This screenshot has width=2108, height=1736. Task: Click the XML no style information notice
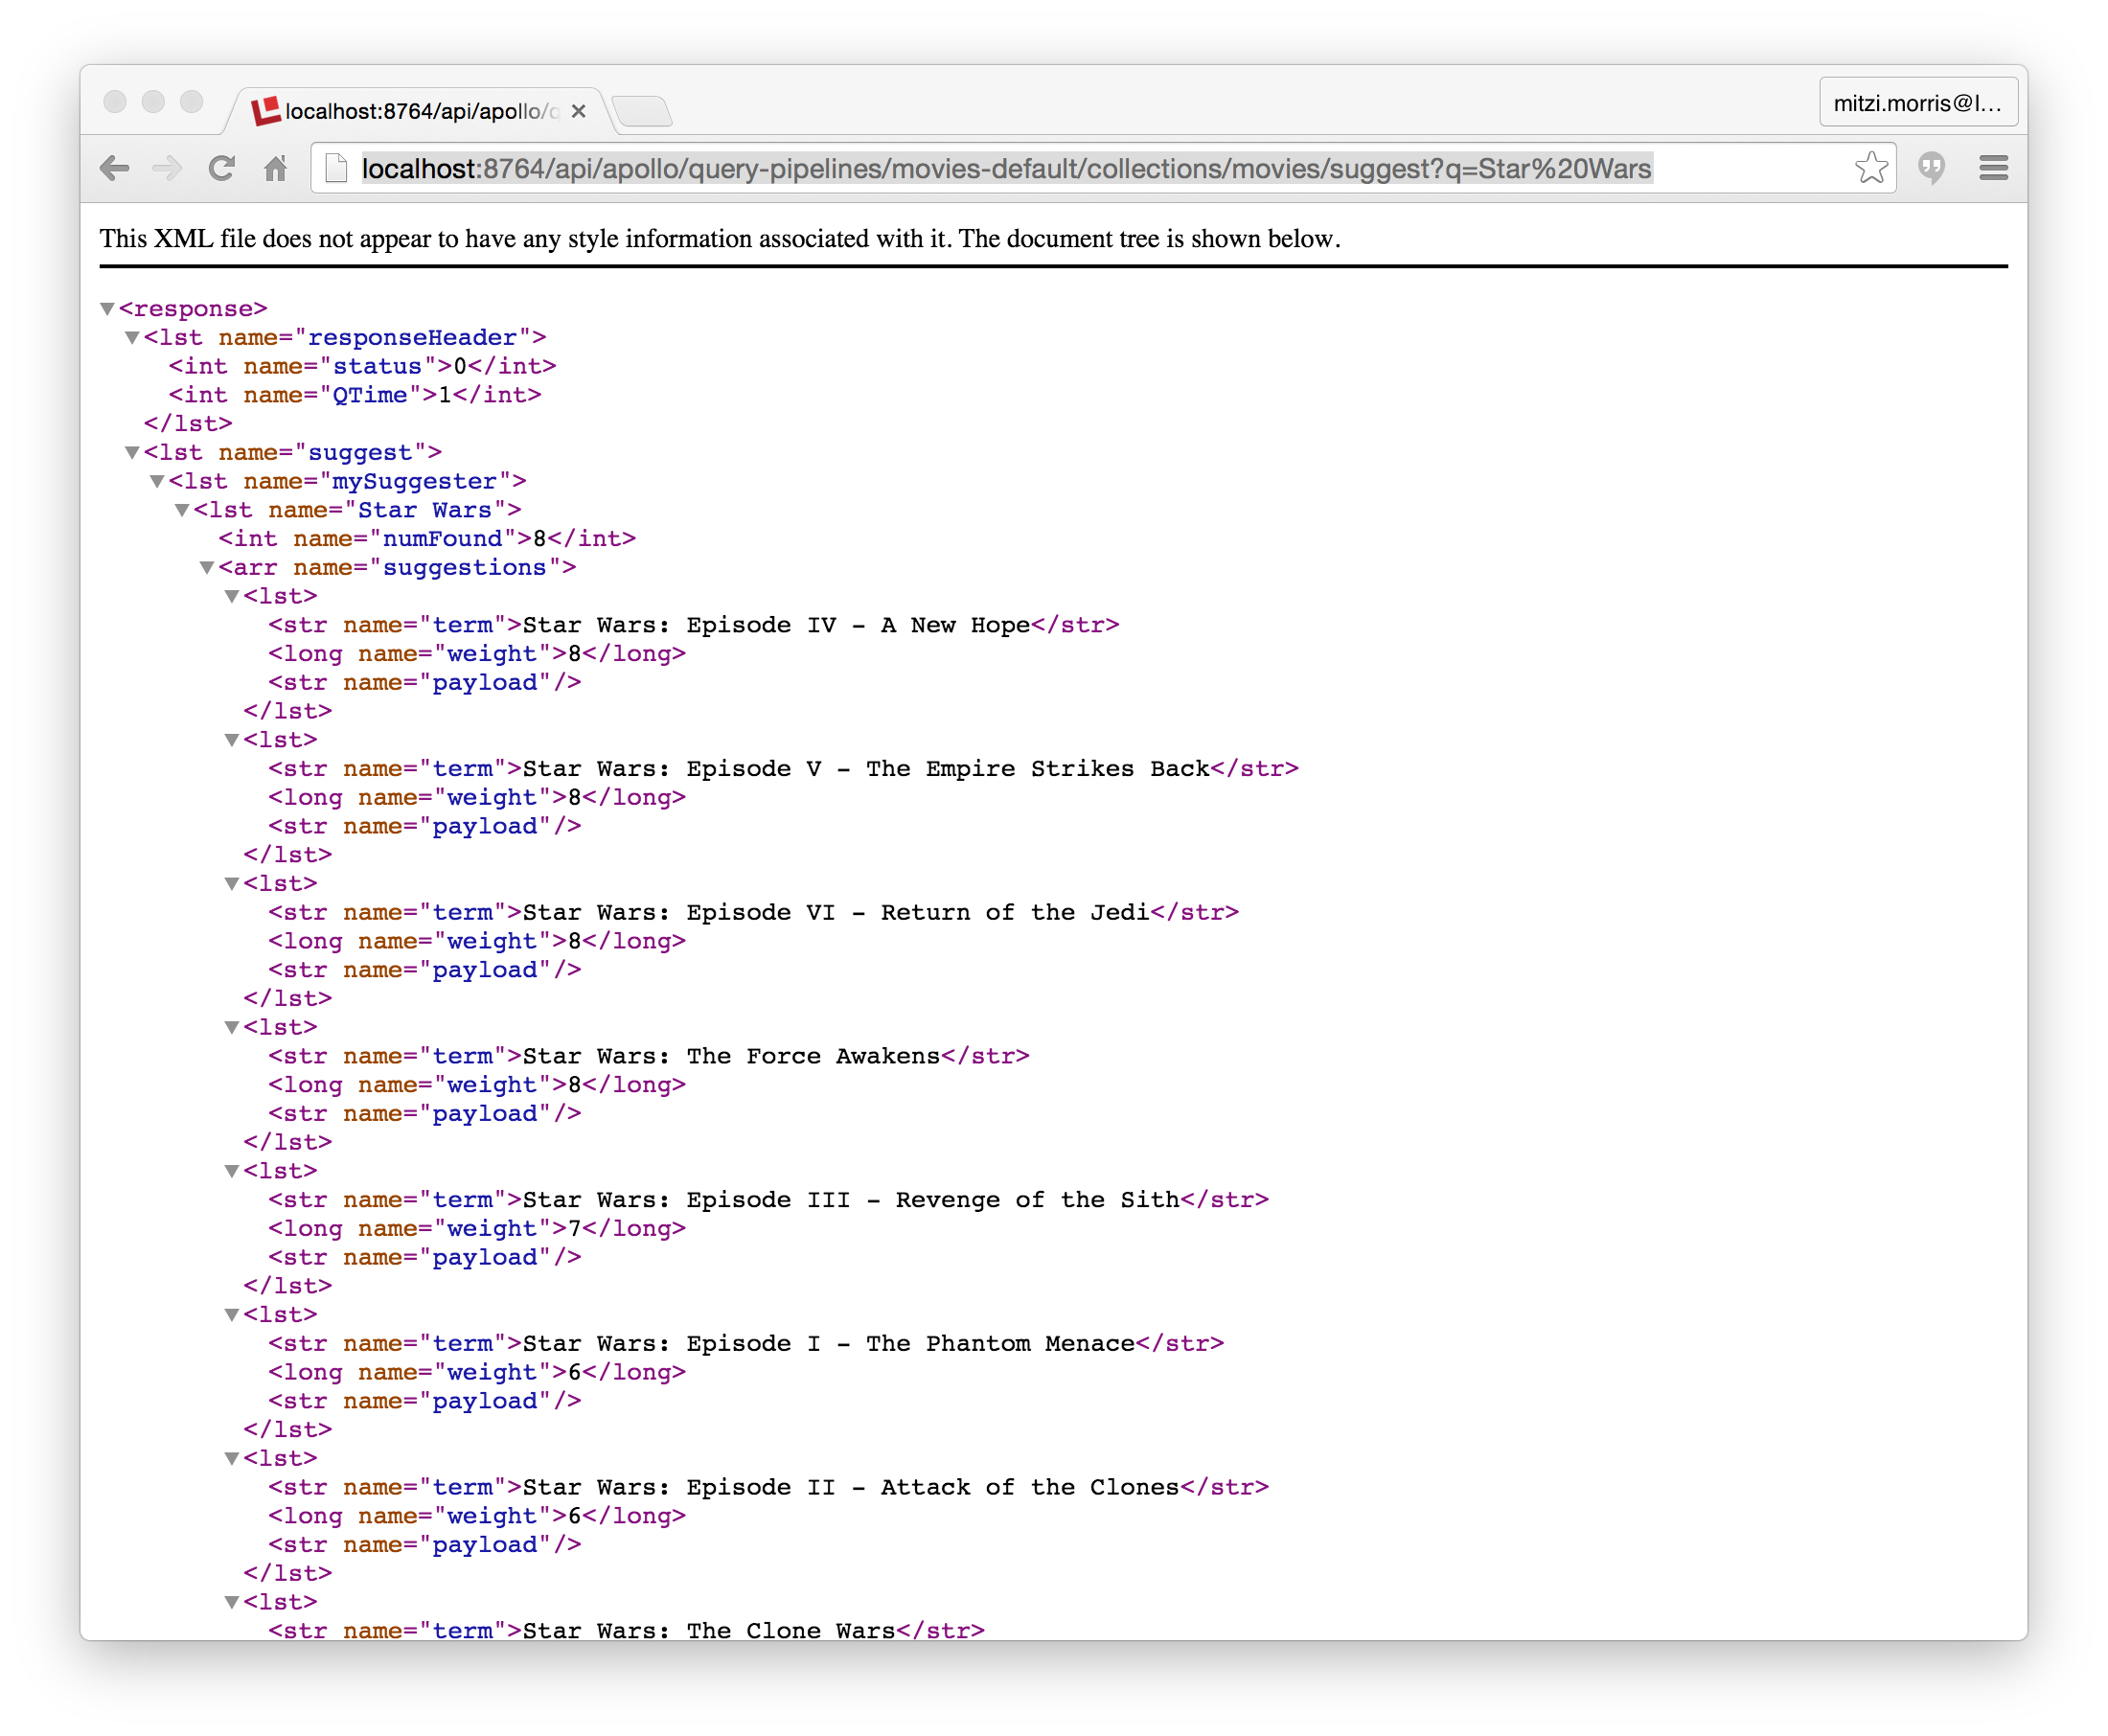[x=720, y=239]
